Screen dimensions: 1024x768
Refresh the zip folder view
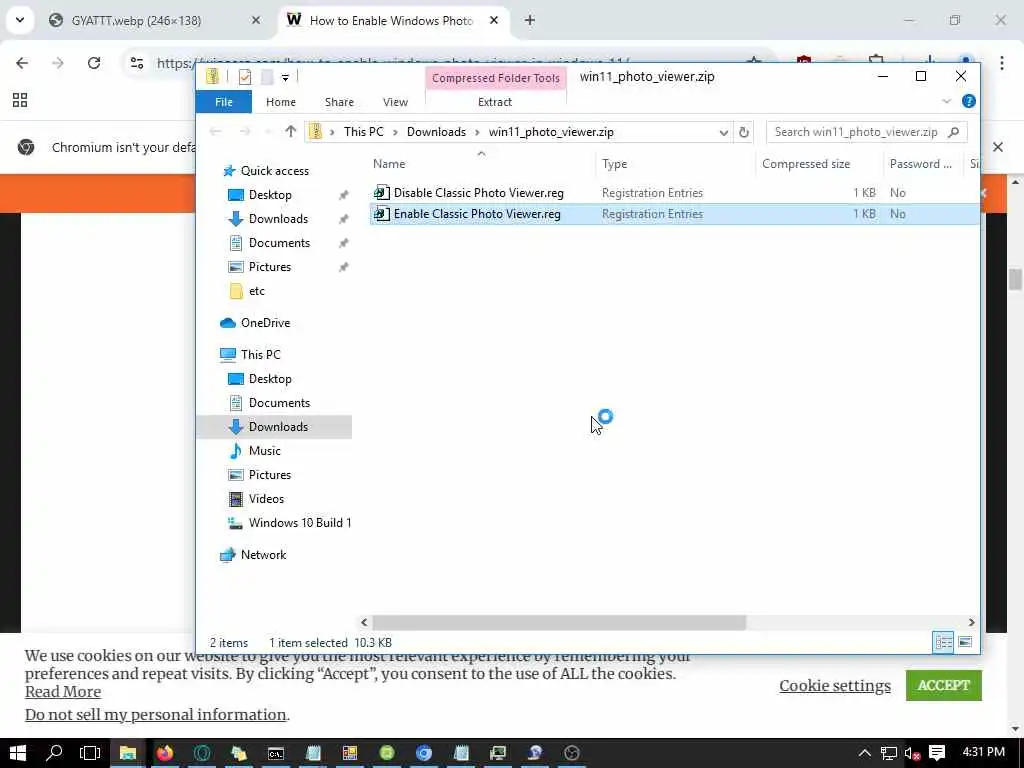tap(743, 133)
